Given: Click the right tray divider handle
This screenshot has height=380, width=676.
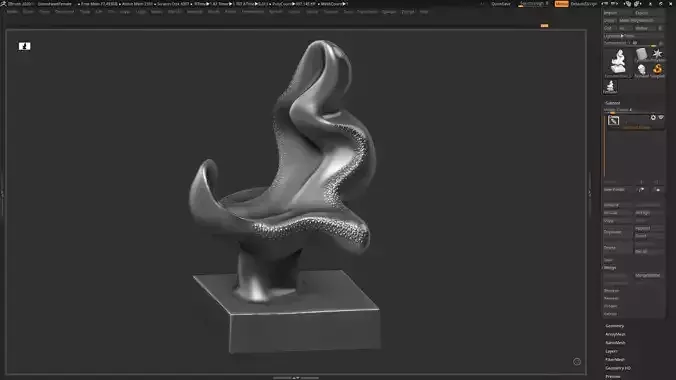Looking at the screenshot, I should pyautogui.click(x=590, y=193).
